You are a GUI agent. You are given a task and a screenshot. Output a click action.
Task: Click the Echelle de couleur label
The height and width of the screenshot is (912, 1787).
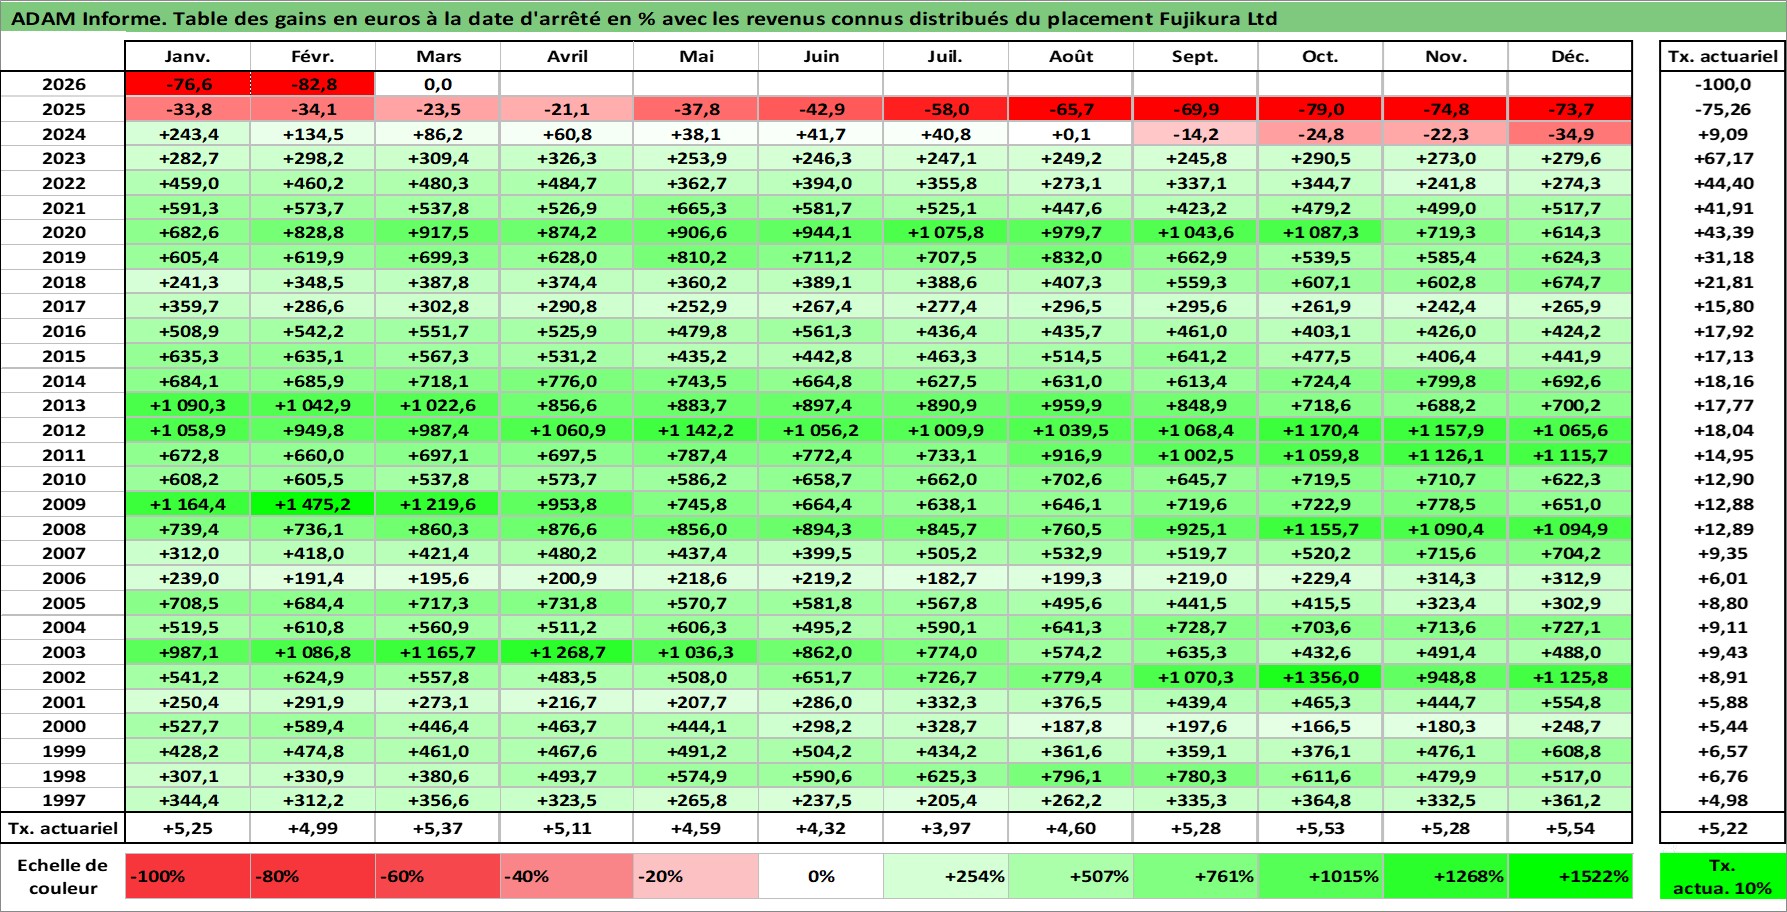tap(63, 876)
